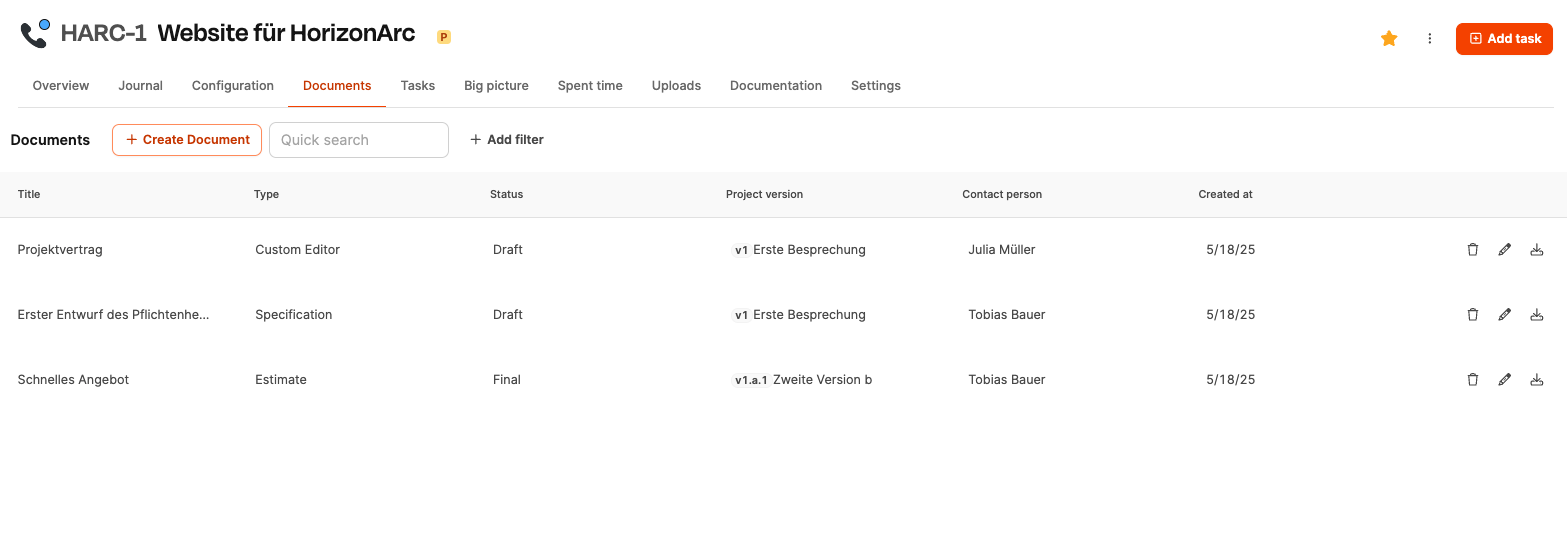Download the Projektvertrag document
The height and width of the screenshot is (557, 1567).
pos(1537,250)
